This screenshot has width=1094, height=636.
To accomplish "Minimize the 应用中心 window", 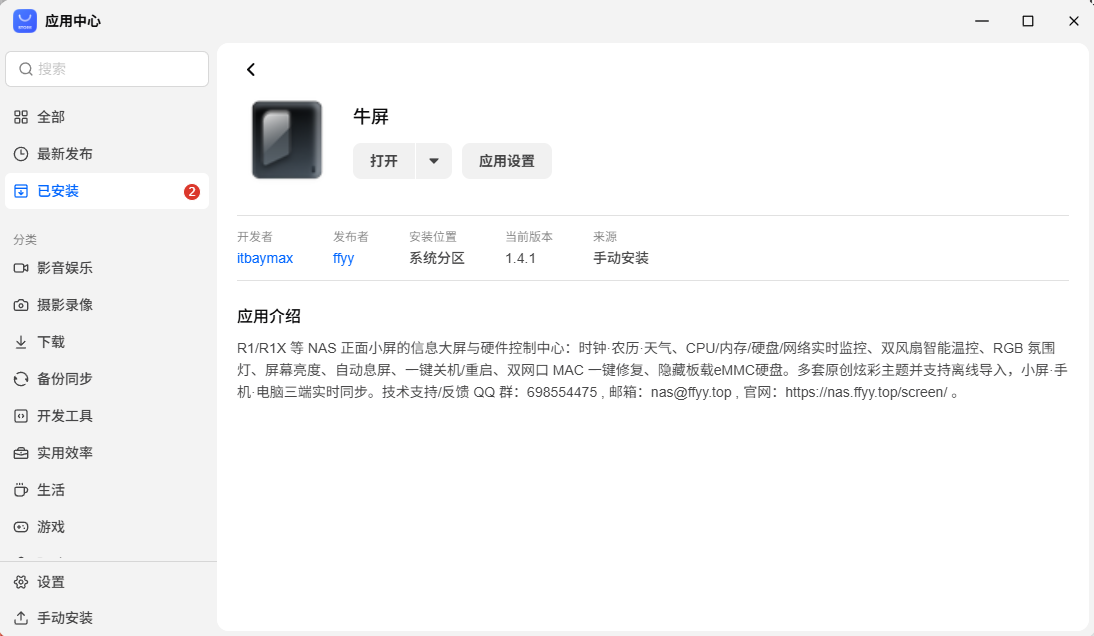I will click(x=982, y=21).
